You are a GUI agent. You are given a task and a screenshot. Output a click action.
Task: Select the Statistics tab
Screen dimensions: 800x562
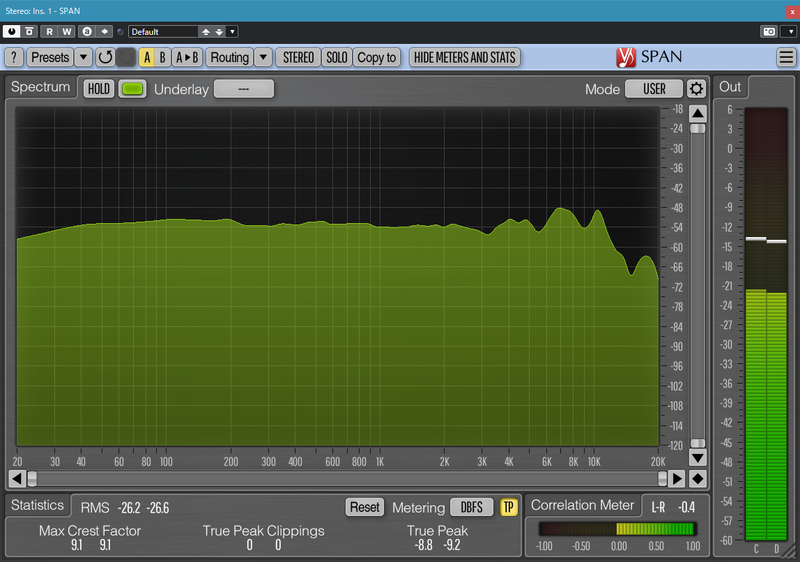click(37, 505)
